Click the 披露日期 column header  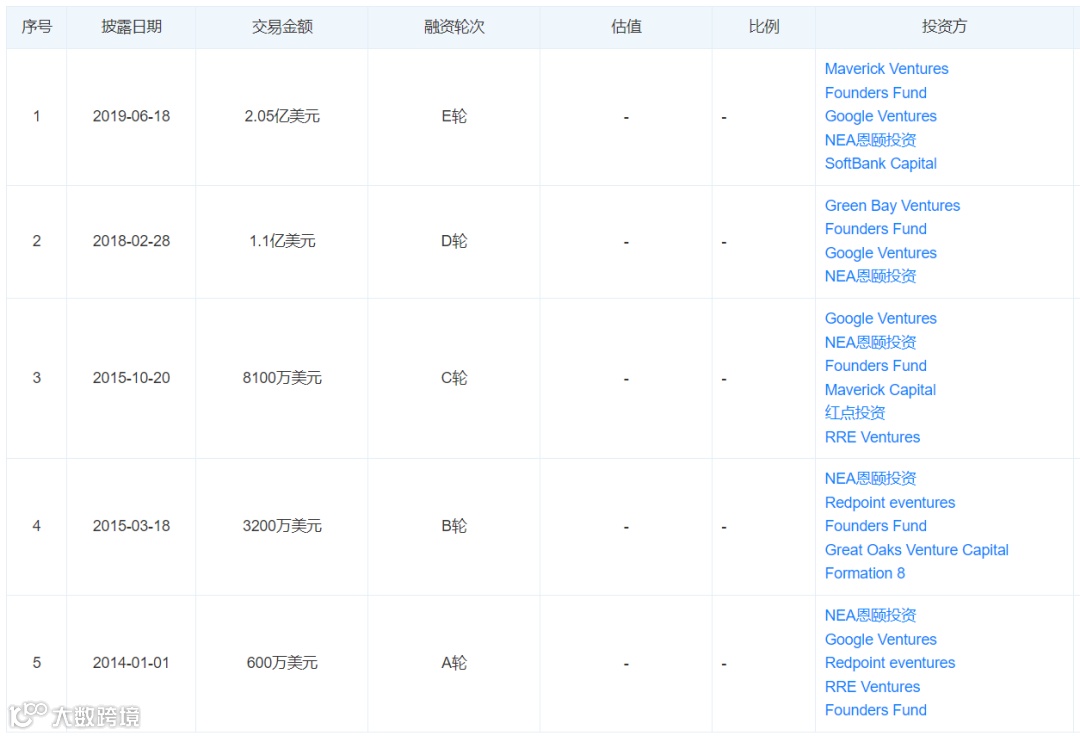pos(131,27)
